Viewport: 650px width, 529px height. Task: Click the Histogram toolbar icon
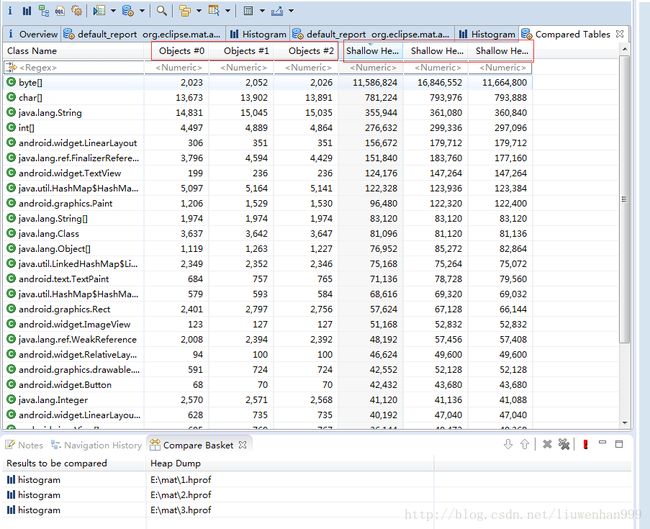(27, 11)
